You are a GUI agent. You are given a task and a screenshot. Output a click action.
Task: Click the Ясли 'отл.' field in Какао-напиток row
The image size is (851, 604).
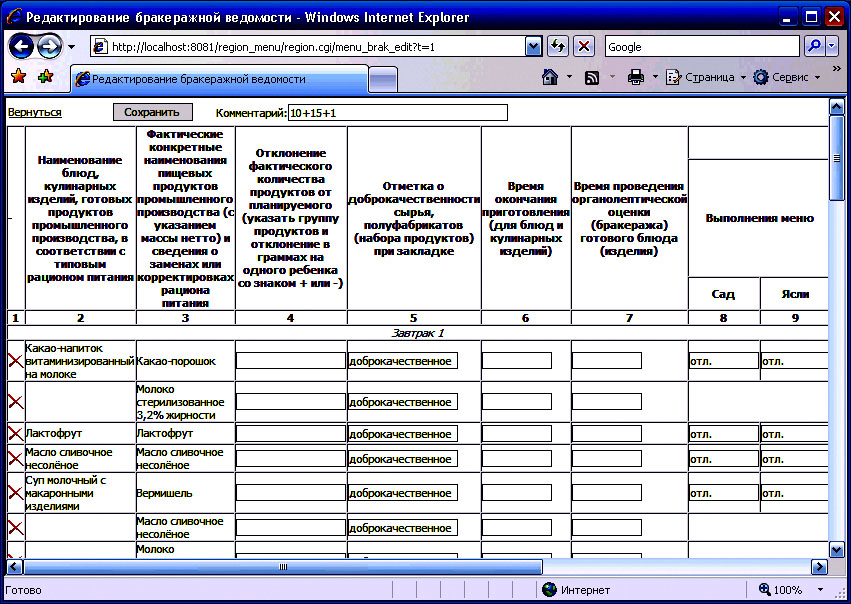pos(795,361)
